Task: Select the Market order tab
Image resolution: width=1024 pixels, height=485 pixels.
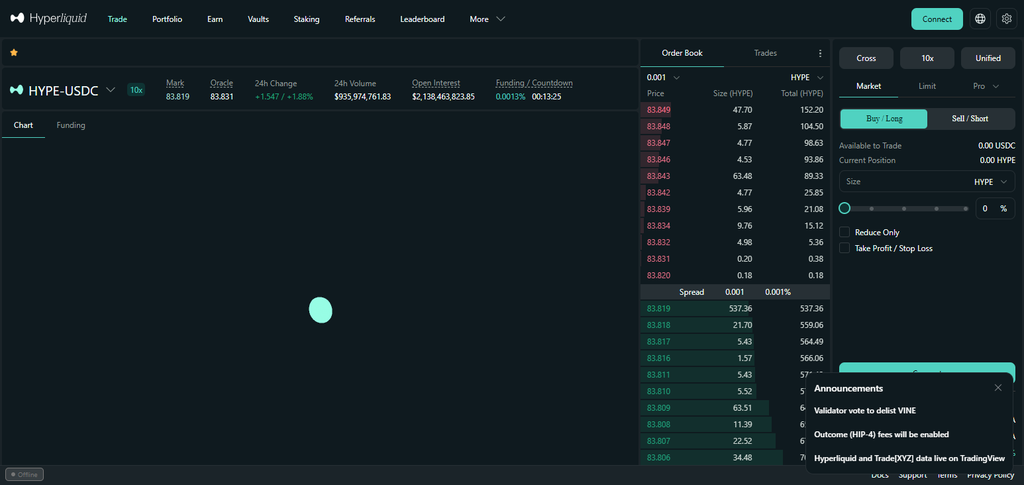Action: (869, 86)
